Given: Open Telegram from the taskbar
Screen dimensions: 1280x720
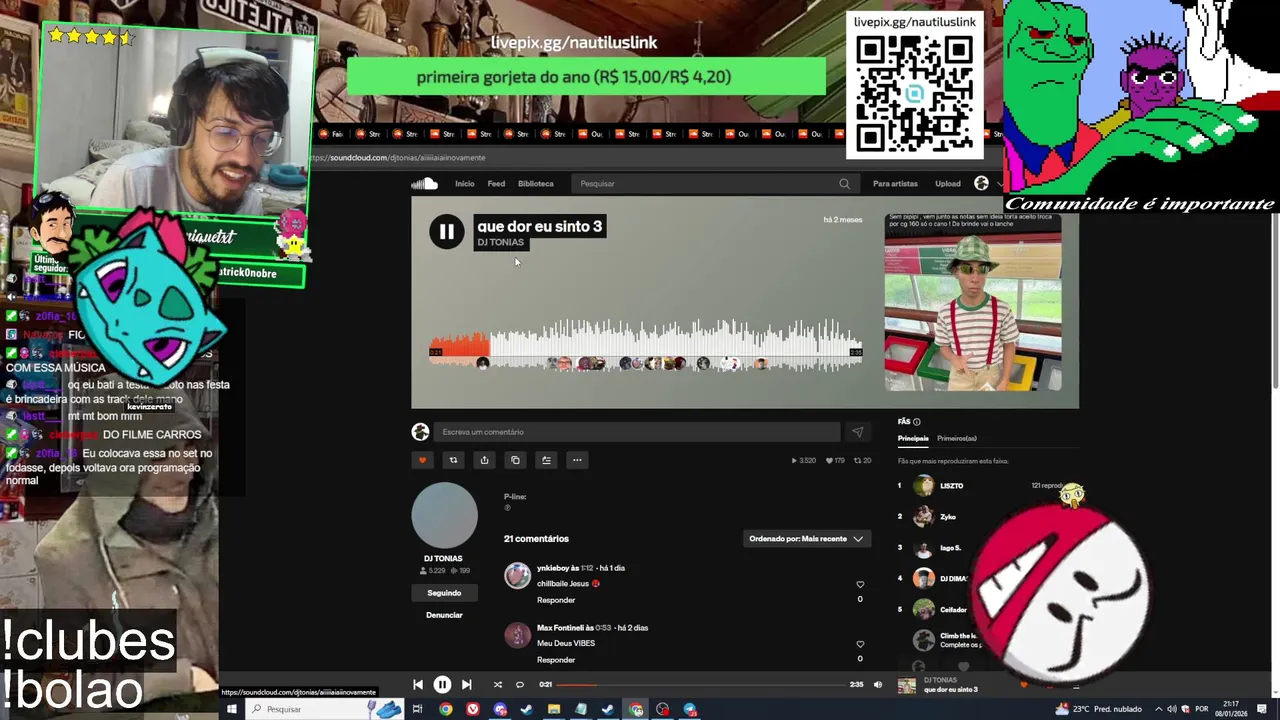Looking at the screenshot, I should [690, 709].
